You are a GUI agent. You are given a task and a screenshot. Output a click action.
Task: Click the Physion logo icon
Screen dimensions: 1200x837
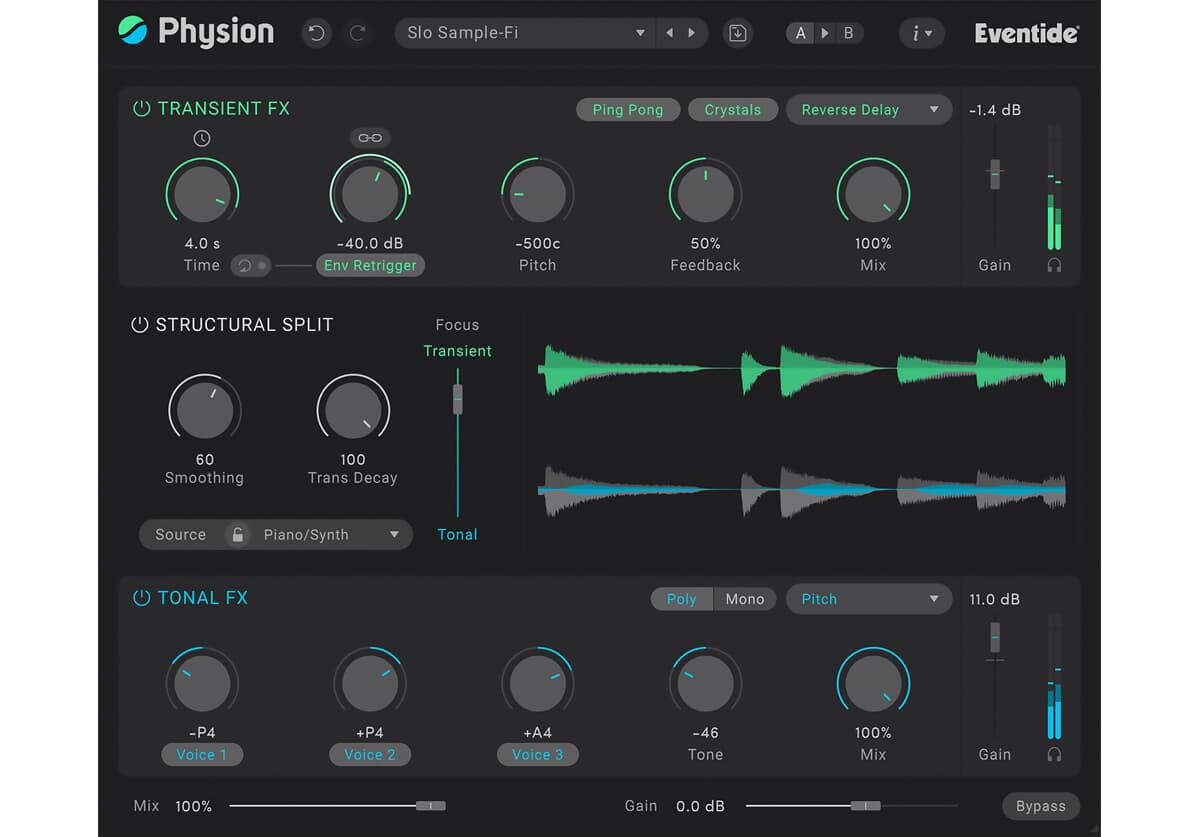pos(131,31)
